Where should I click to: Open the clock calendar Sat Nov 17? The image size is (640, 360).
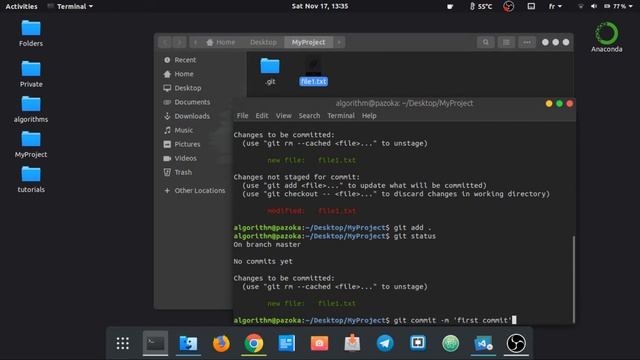pyautogui.click(x=320, y=6)
